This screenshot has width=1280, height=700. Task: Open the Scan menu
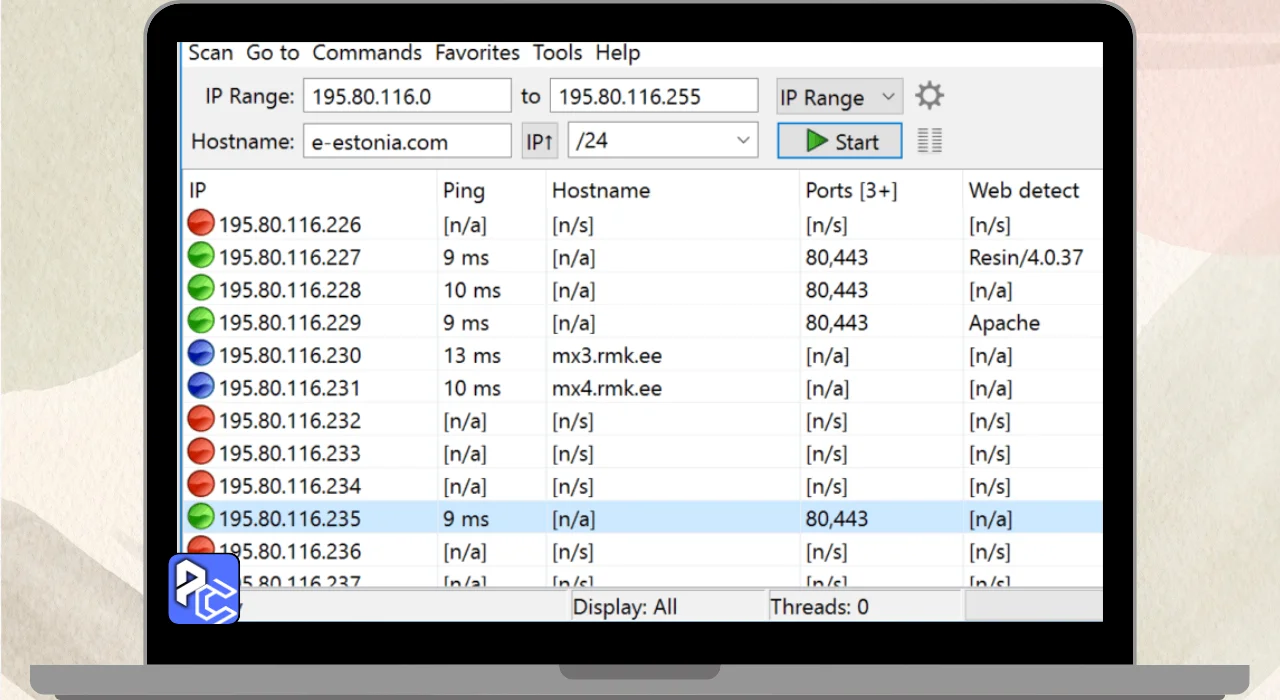coord(210,53)
